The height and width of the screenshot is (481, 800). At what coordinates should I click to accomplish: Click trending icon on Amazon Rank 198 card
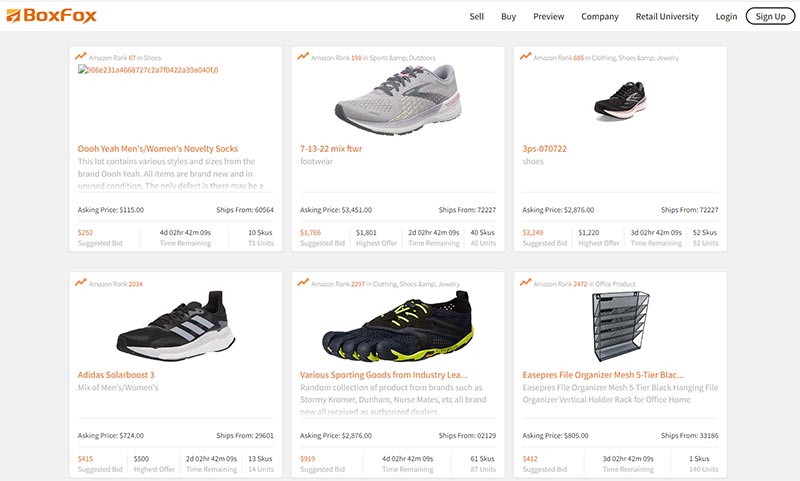click(303, 56)
